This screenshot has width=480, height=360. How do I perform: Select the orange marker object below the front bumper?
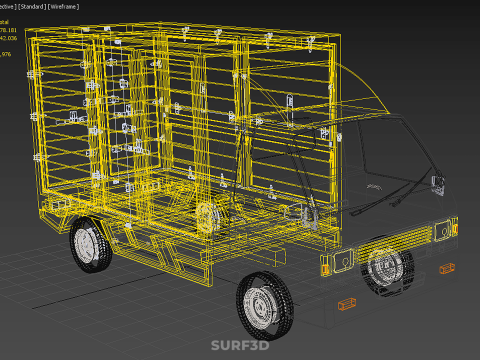tap(347, 304)
